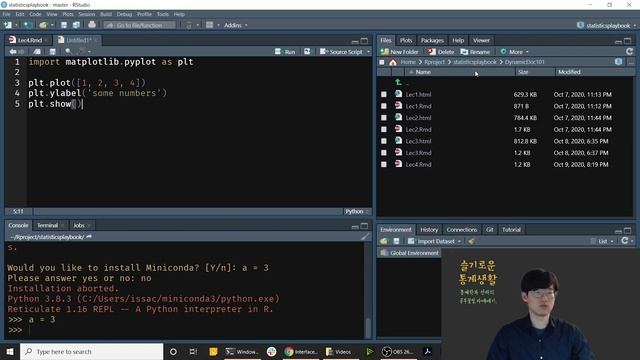Image resolution: width=640 pixels, height=360 pixels.
Task: Click the Find/Replace magnifier icon in editor
Action: pos(68,51)
